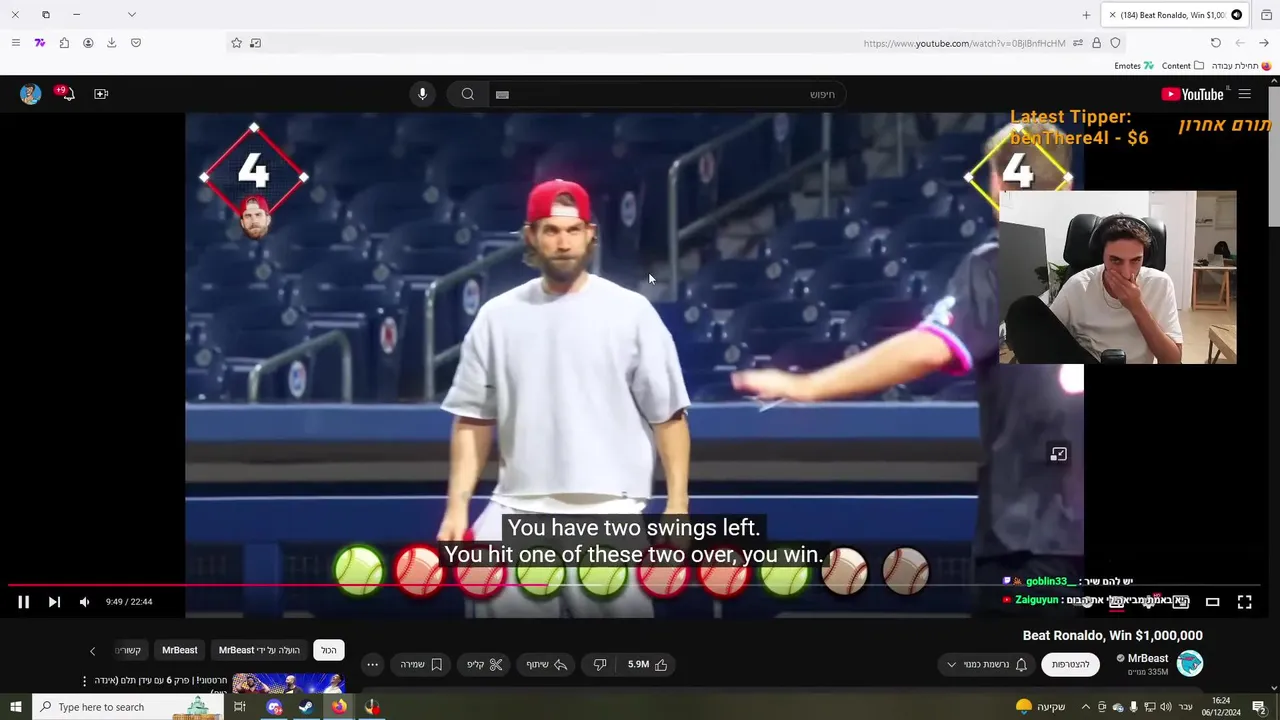This screenshot has width=1280, height=720.
Task: Mute the tab via its speaker icon
Action: pyautogui.click(x=1237, y=15)
